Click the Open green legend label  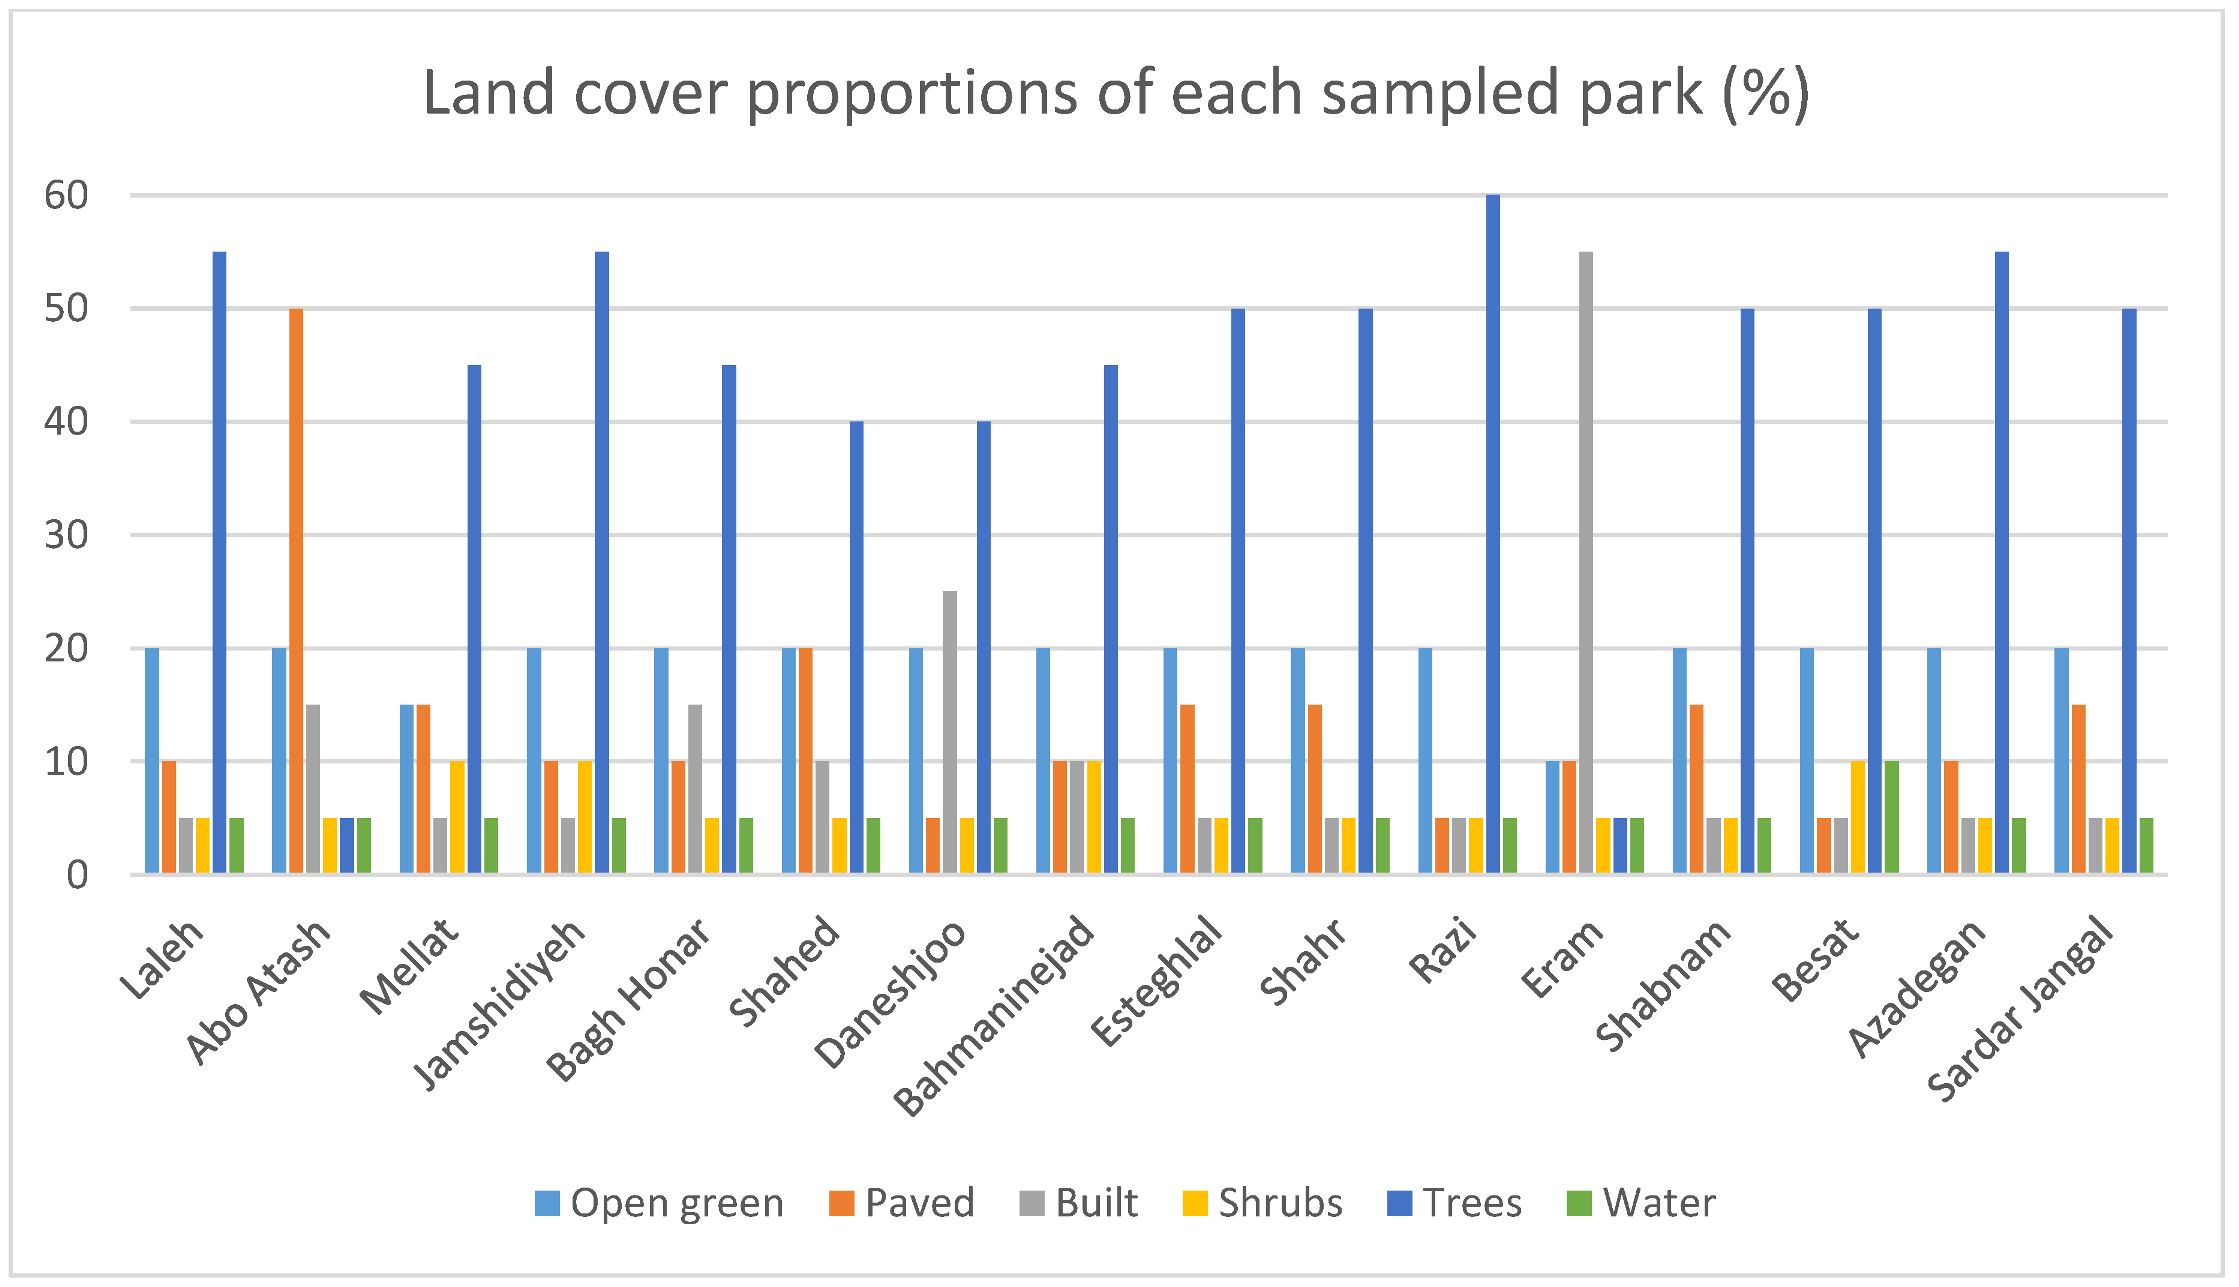[677, 1204]
